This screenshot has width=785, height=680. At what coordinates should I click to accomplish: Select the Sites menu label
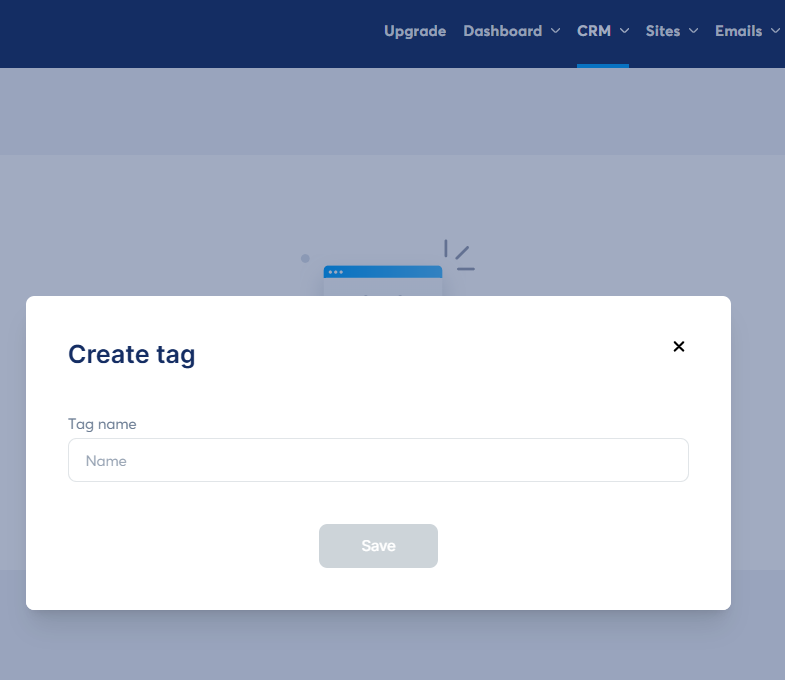coord(663,31)
